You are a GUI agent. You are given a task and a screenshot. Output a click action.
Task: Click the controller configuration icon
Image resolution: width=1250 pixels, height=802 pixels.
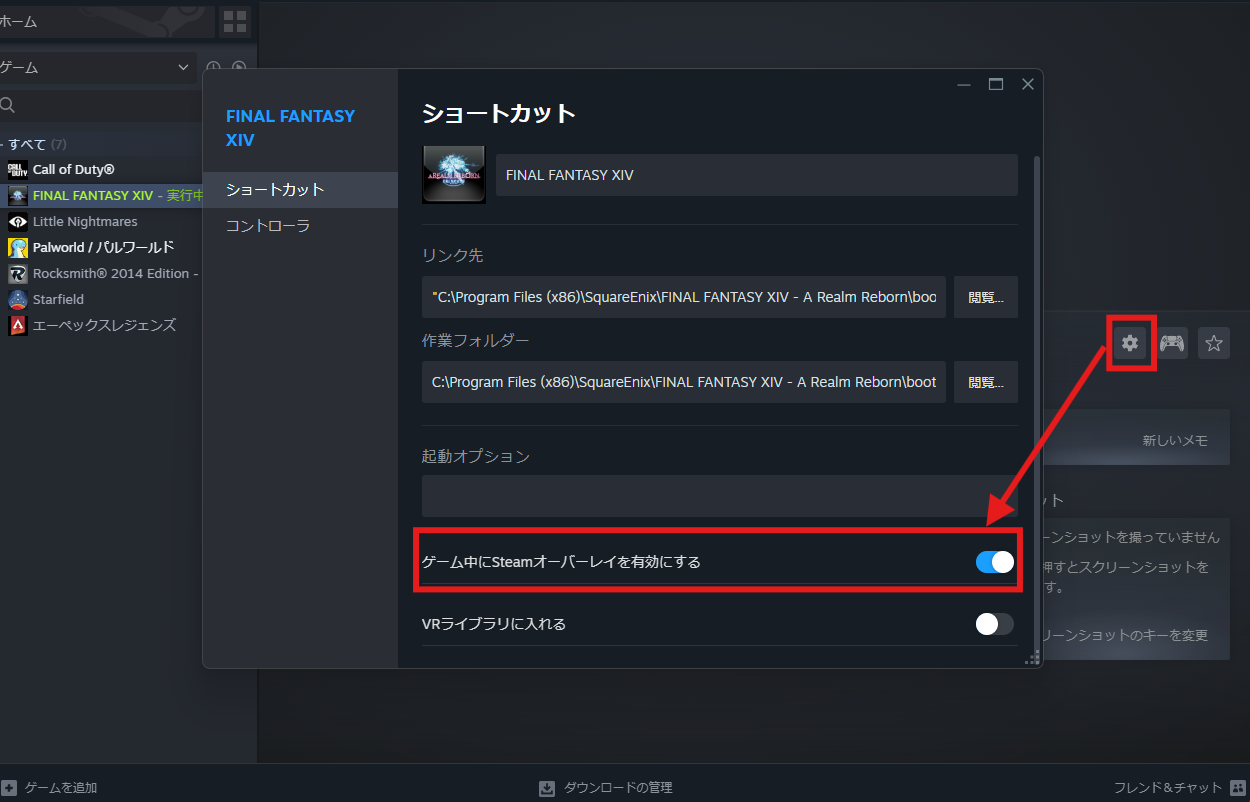(1172, 343)
